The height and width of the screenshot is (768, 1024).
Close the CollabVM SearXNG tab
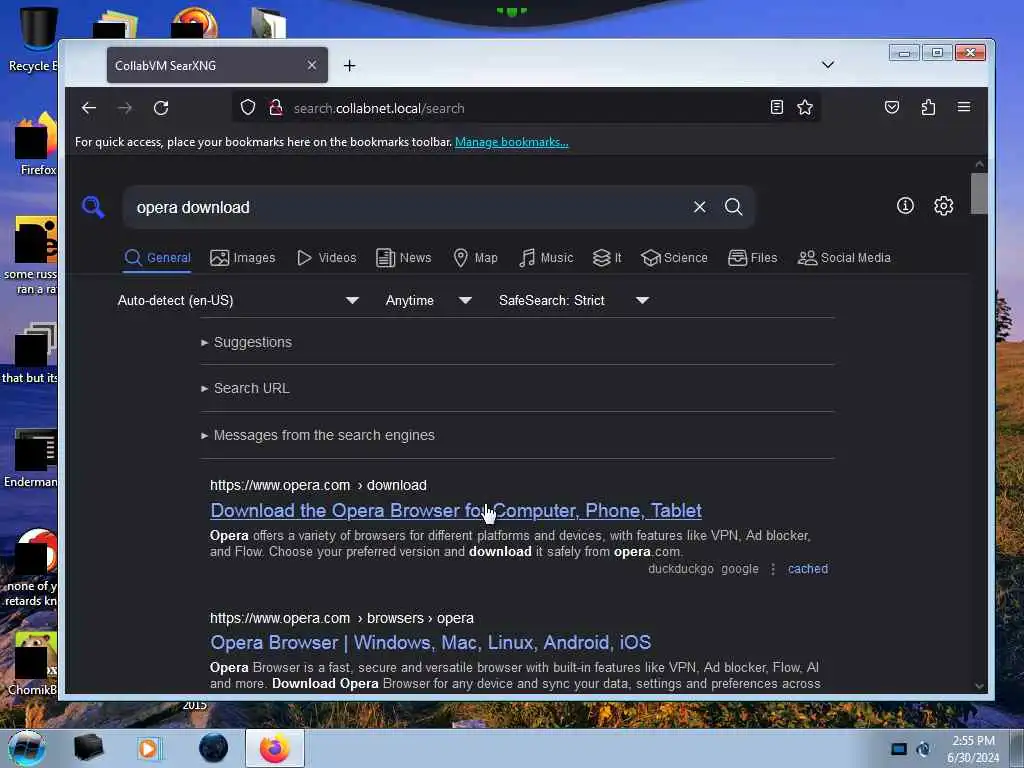tap(312, 65)
